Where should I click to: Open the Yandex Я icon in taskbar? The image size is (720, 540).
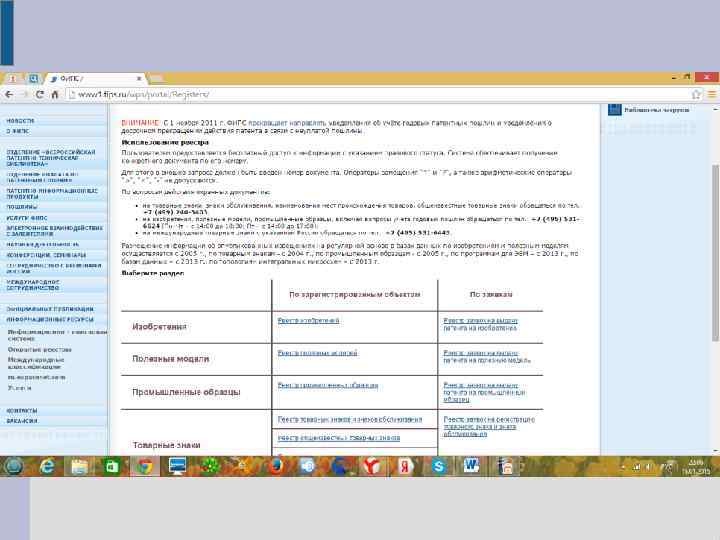tap(405, 467)
